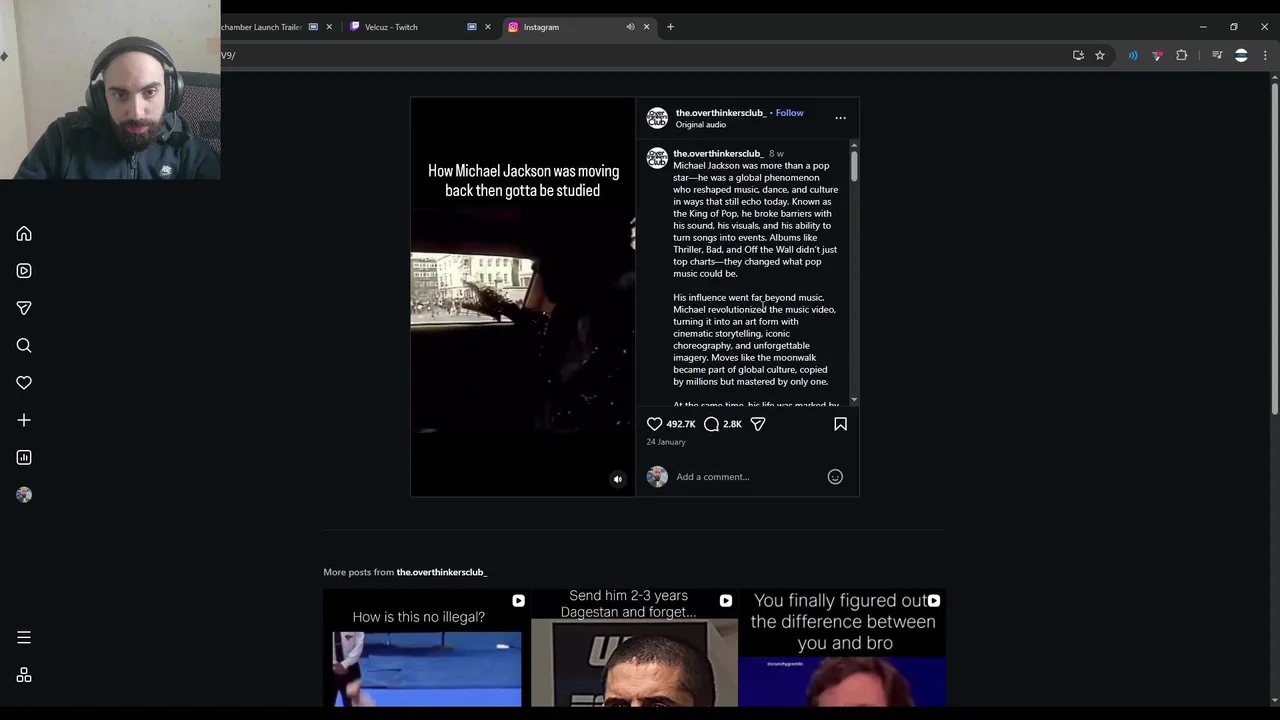Screen dimensions: 1280x720
Task: Focus the Add a comment field
Action: tap(748, 477)
